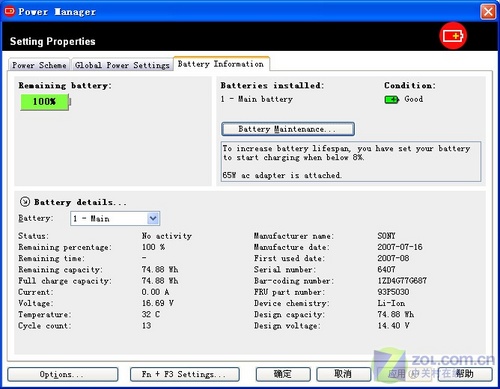Click the '1 - Main battery' entry
Image resolution: width=500 pixels, height=389 pixels.
tap(257, 99)
